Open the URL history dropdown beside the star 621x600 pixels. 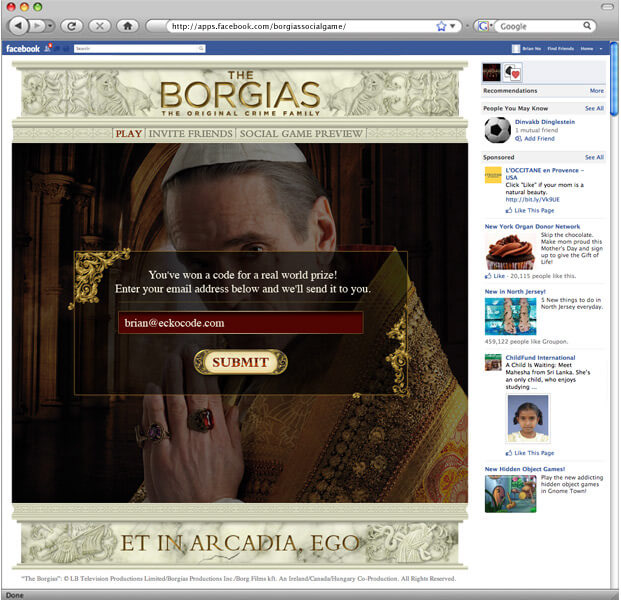[x=453, y=26]
